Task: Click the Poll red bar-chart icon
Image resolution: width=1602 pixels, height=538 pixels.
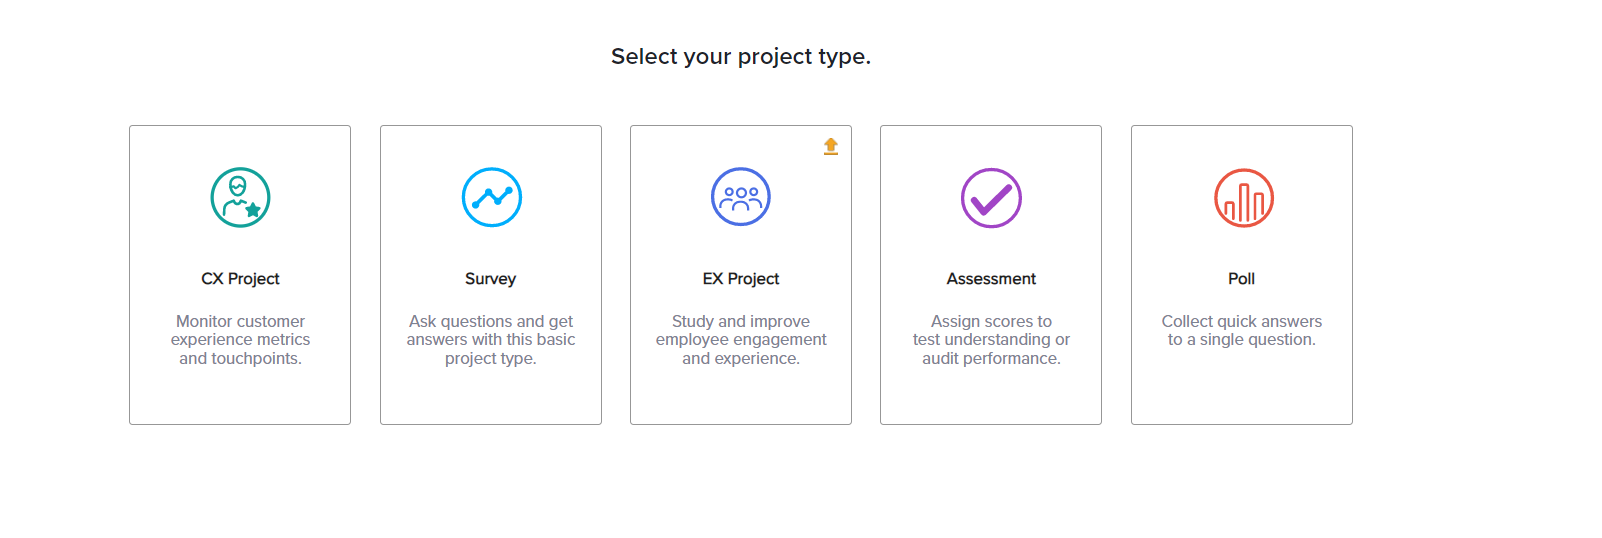Action: 1243,198
